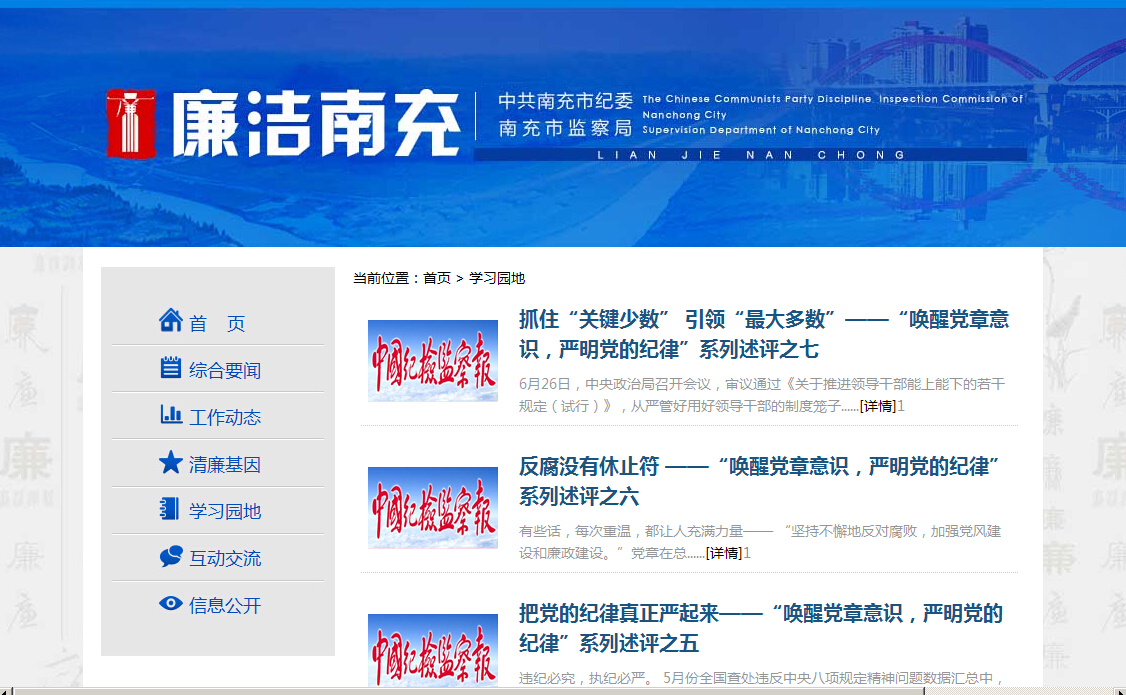Click 首页 in the breadcrumb path

coord(437,278)
